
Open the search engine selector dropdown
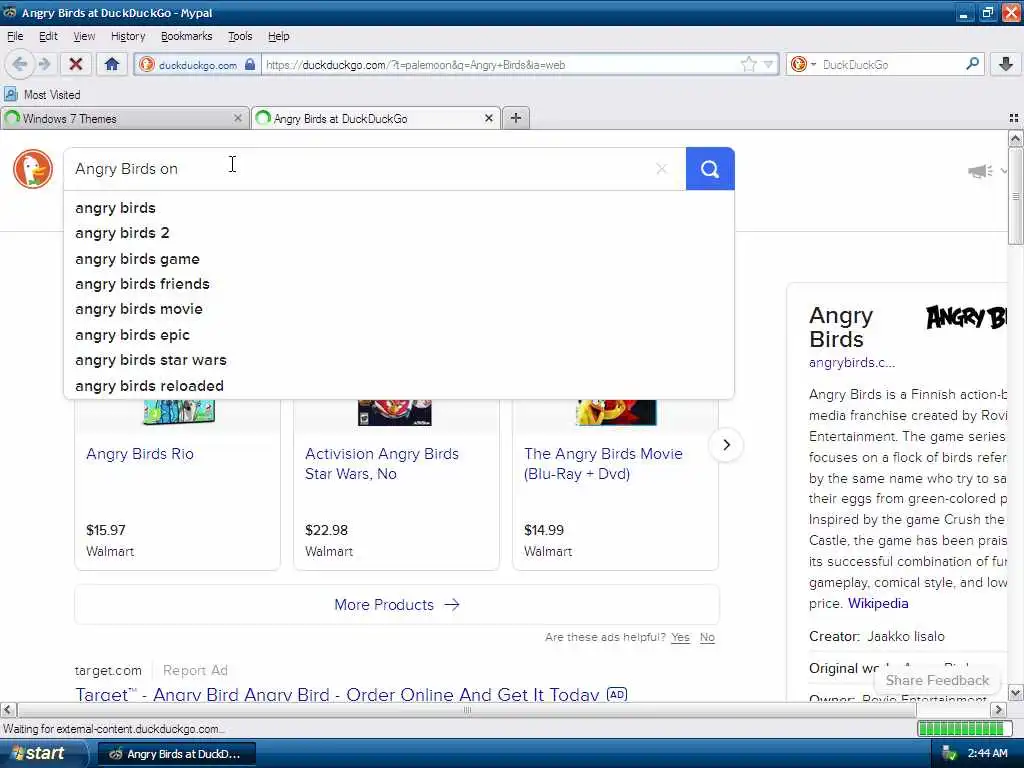coord(803,64)
